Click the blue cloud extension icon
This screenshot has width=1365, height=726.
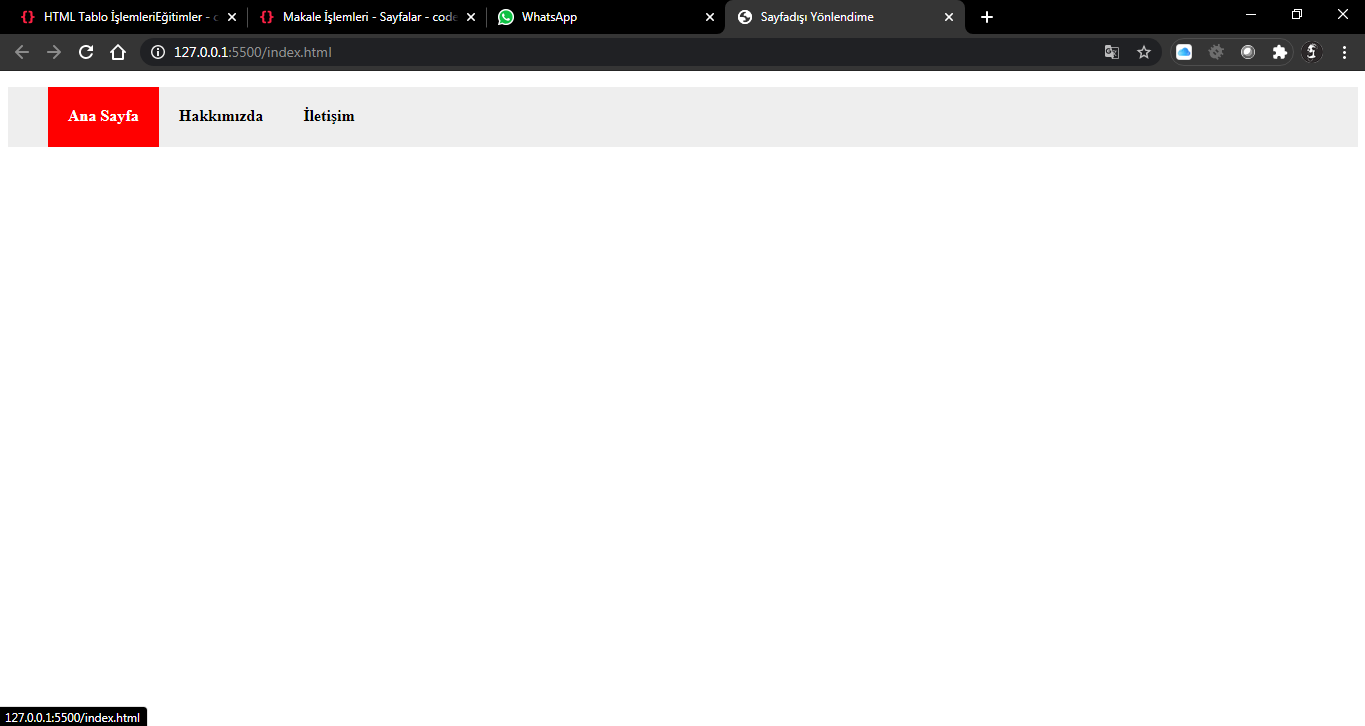pos(1184,52)
